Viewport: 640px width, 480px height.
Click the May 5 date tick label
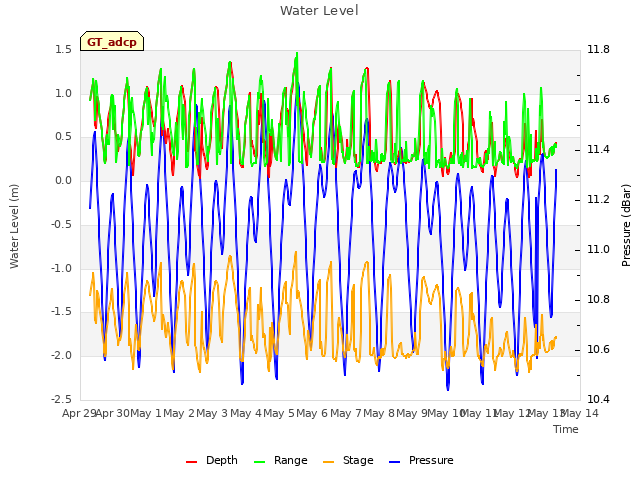coord(279,413)
